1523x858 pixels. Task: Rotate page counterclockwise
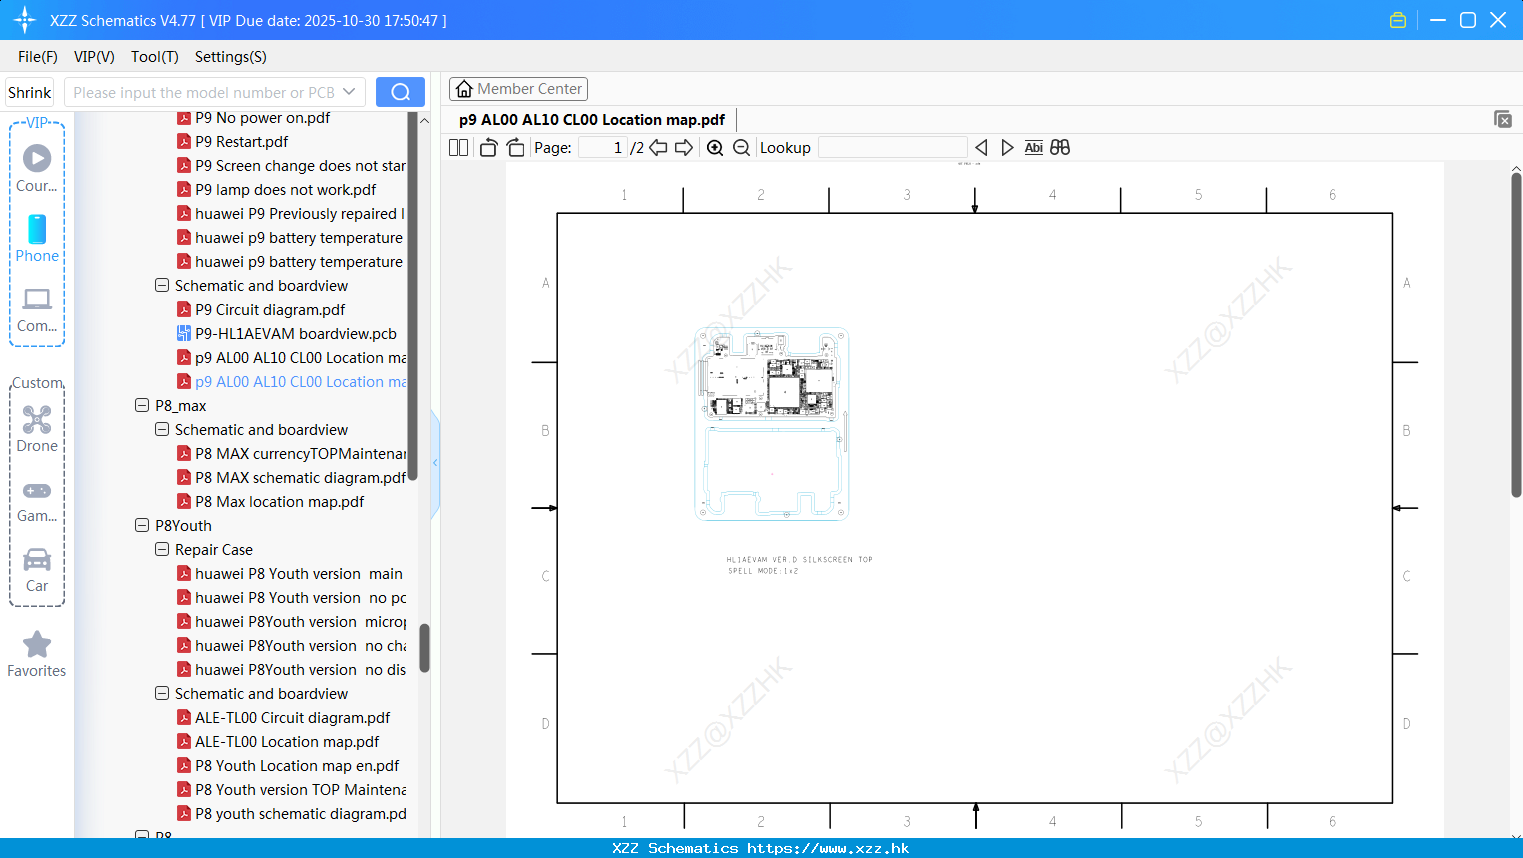[488, 148]
